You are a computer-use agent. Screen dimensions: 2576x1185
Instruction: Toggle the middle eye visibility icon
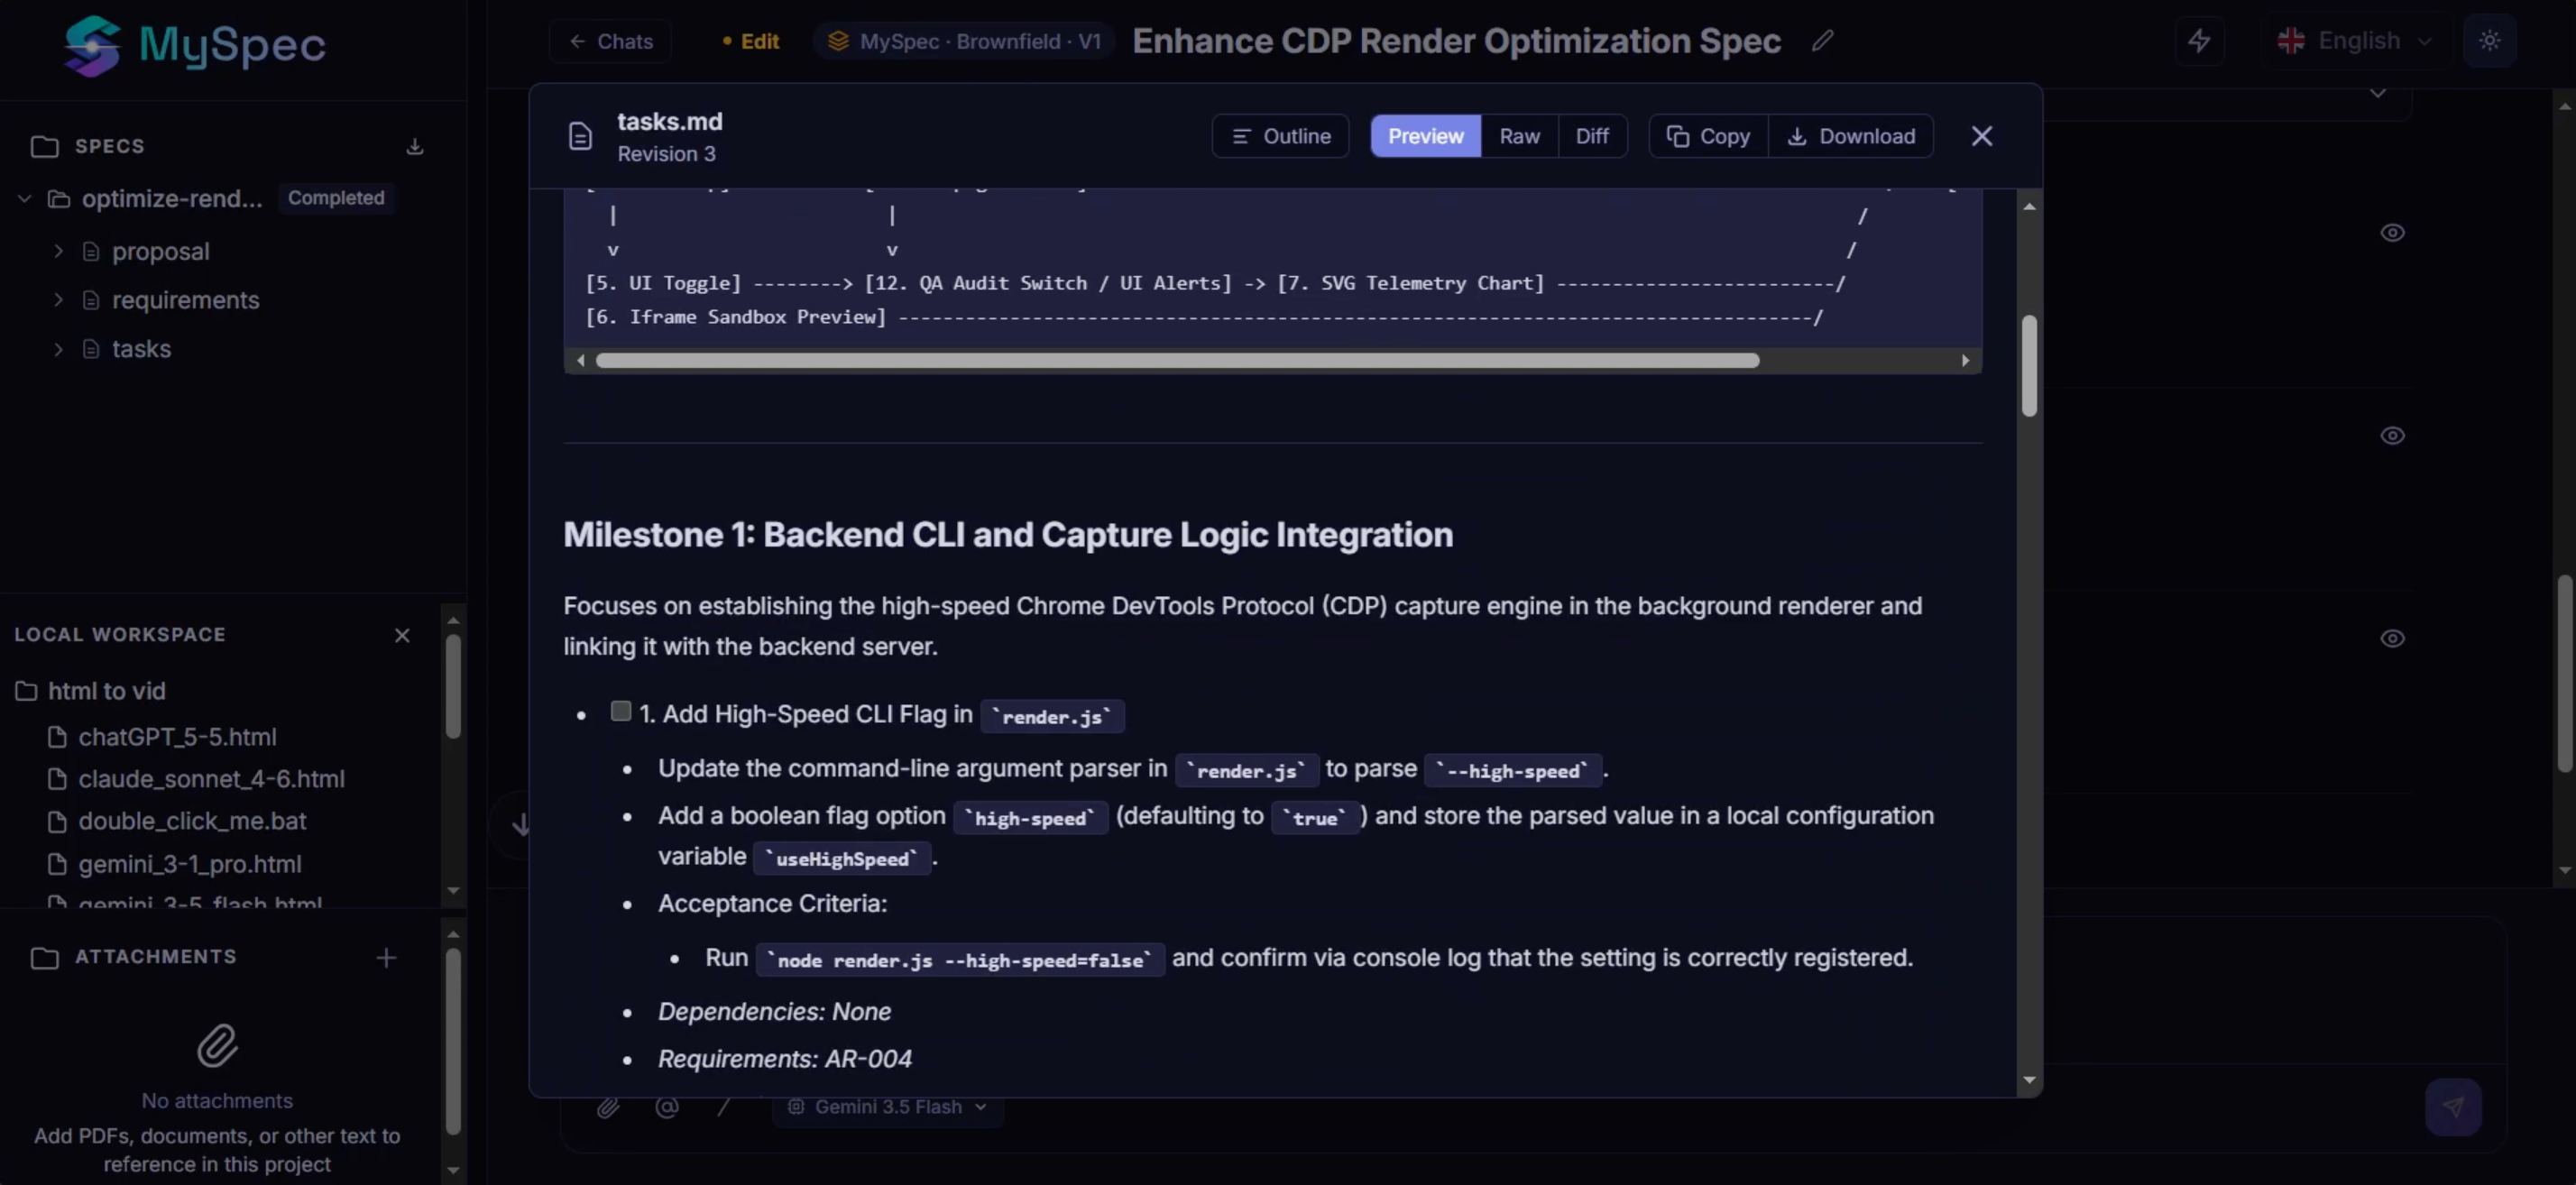point(2392,436)
